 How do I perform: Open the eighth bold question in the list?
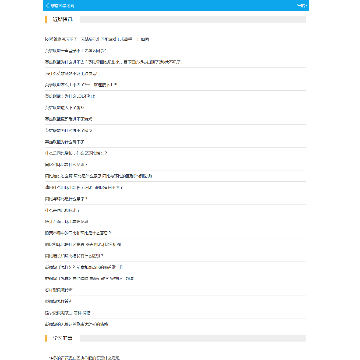pos(69,119)
